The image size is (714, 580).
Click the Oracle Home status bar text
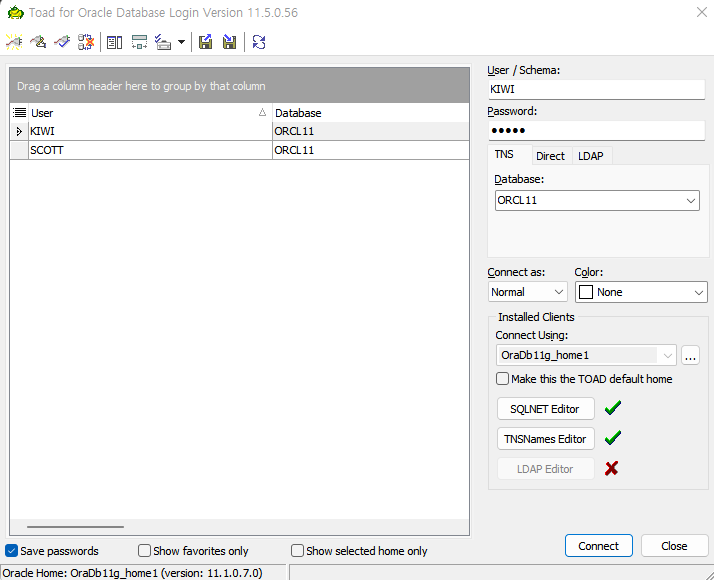pyautogui.click(x=133, y=573)
